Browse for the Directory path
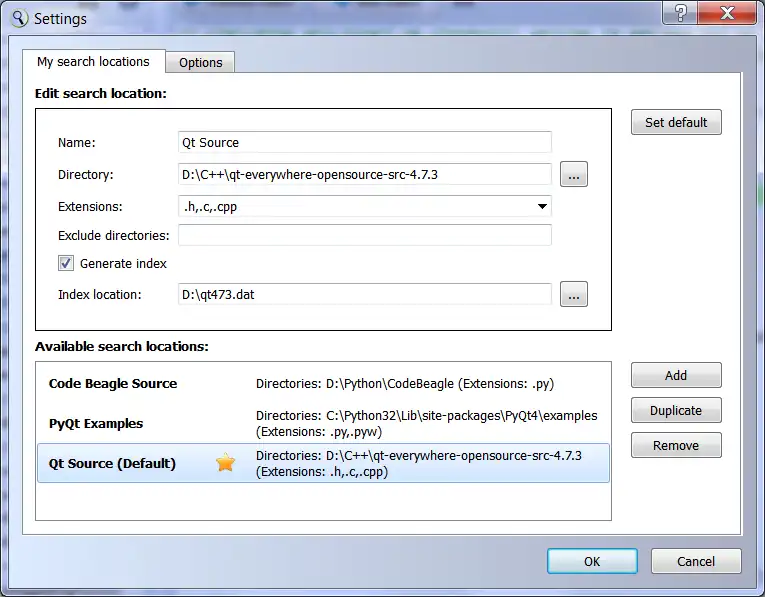Image resolution: width=765 pixels, height=597 pixels. (x=574, y=174)
